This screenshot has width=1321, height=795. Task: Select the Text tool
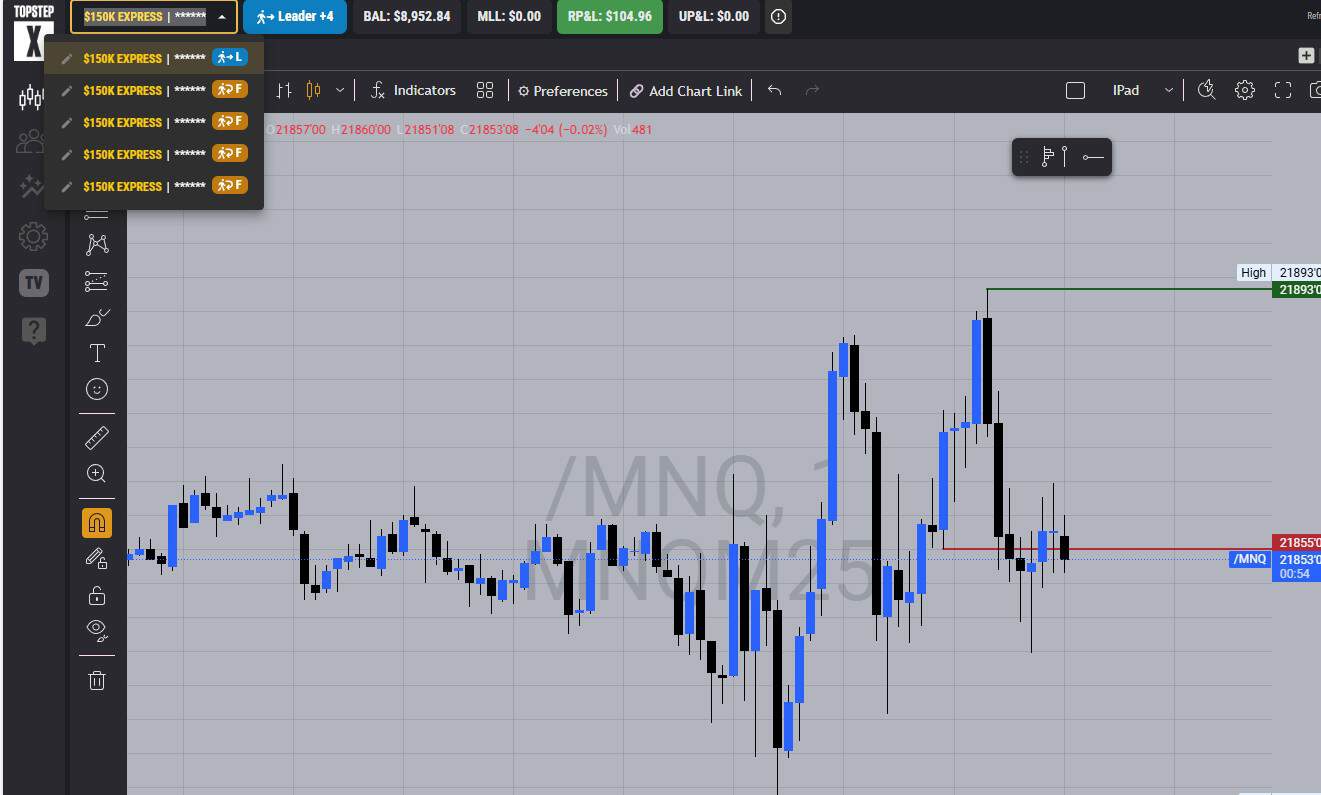[97, 353]
